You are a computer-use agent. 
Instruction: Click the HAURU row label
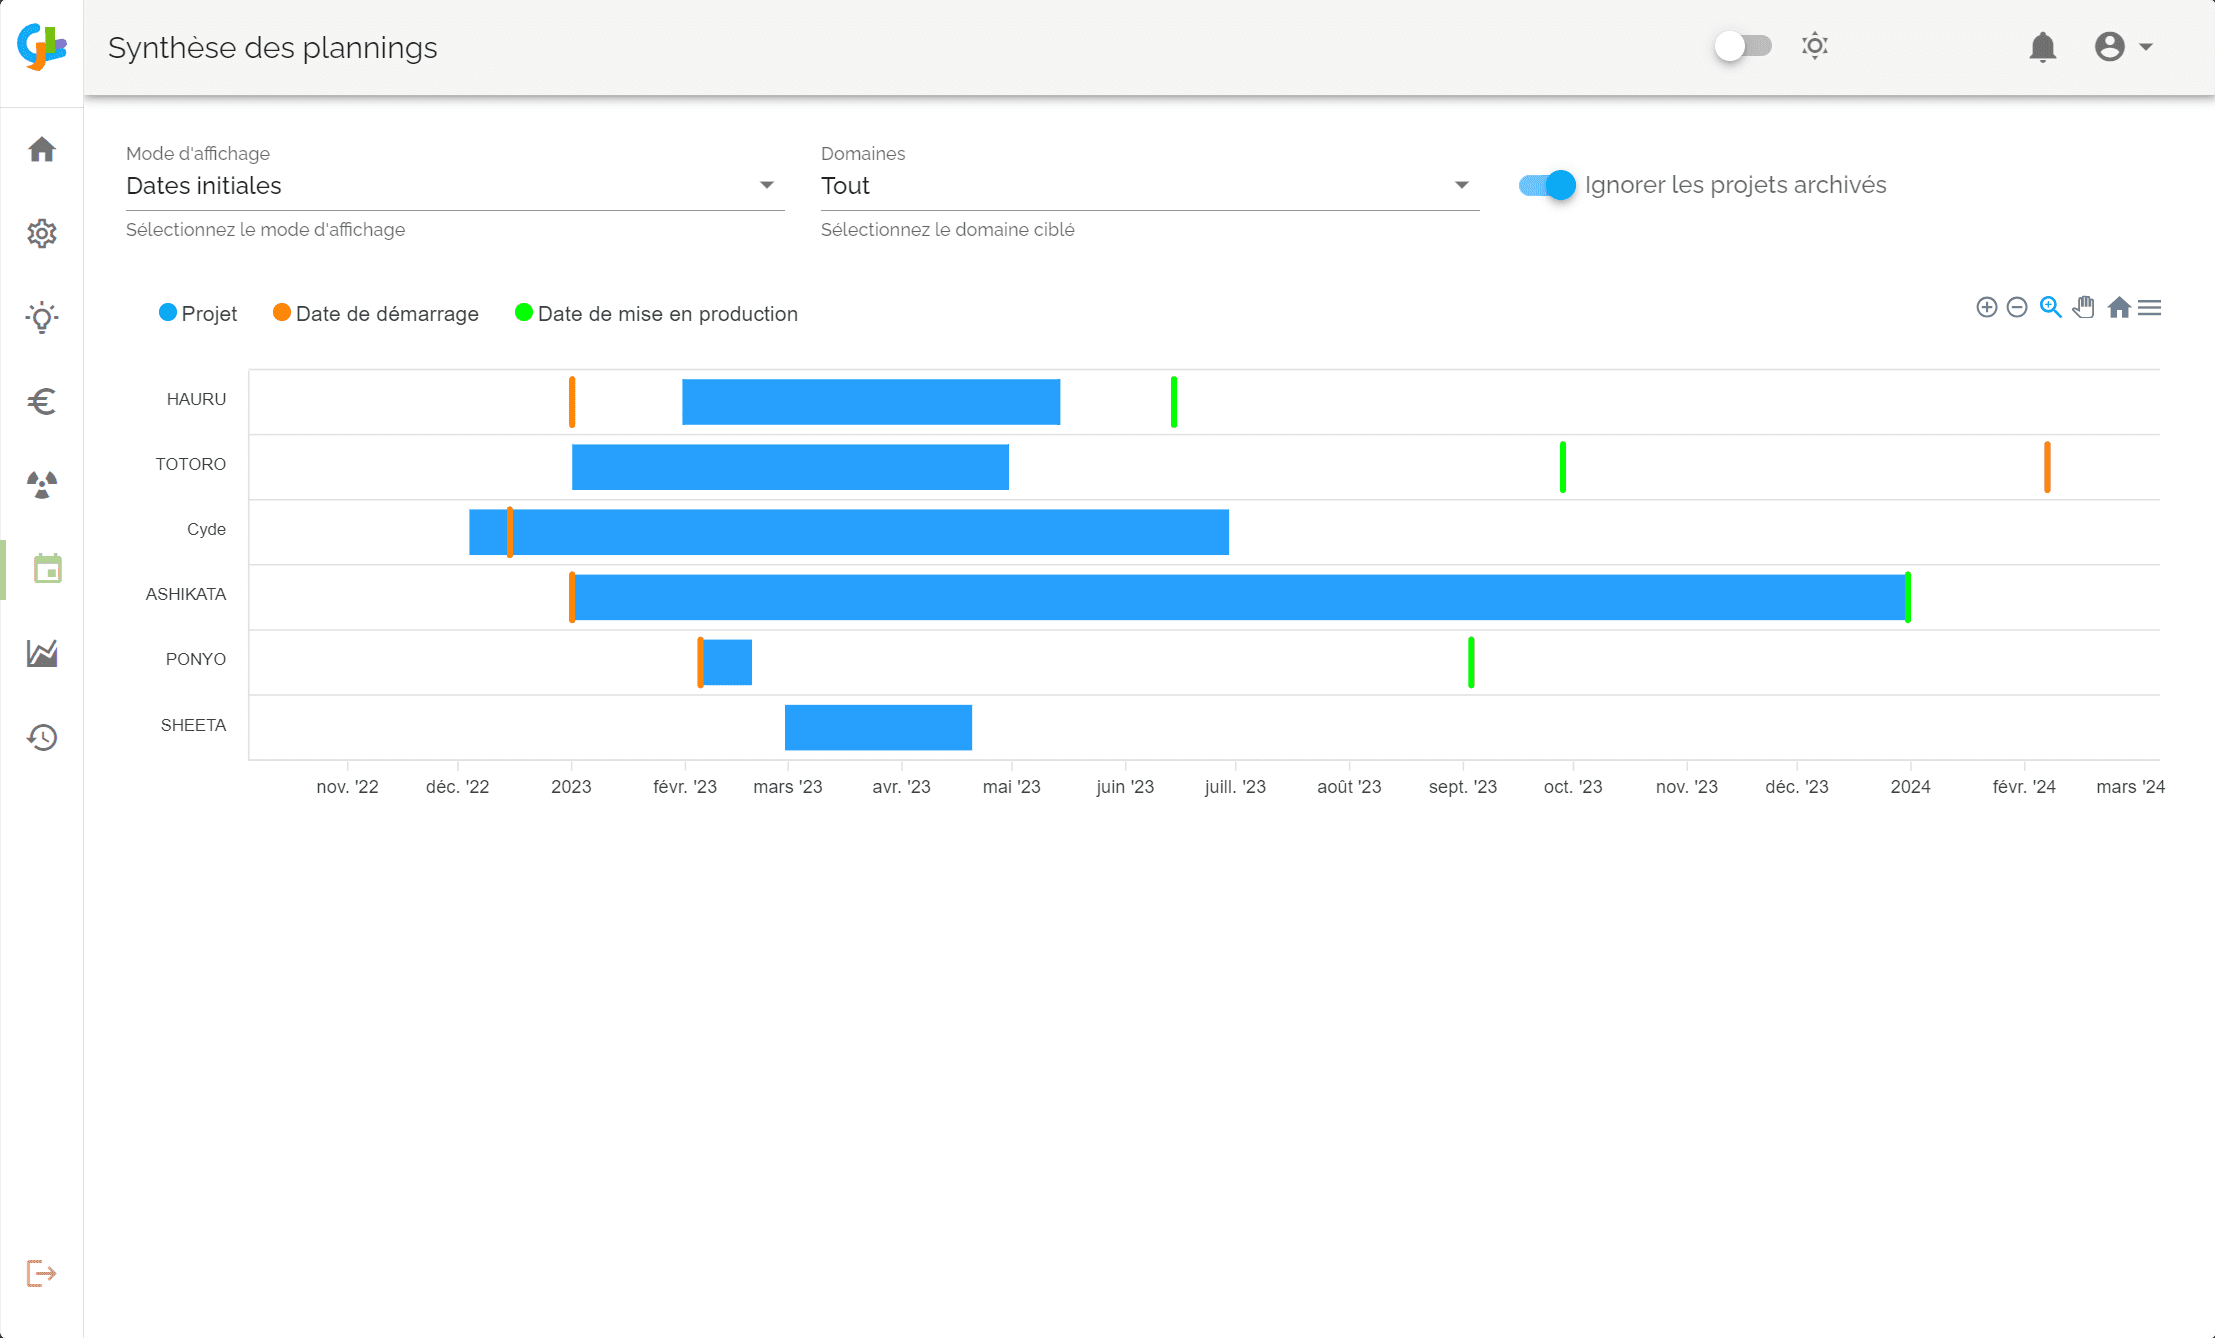click(x=196, y=399)
